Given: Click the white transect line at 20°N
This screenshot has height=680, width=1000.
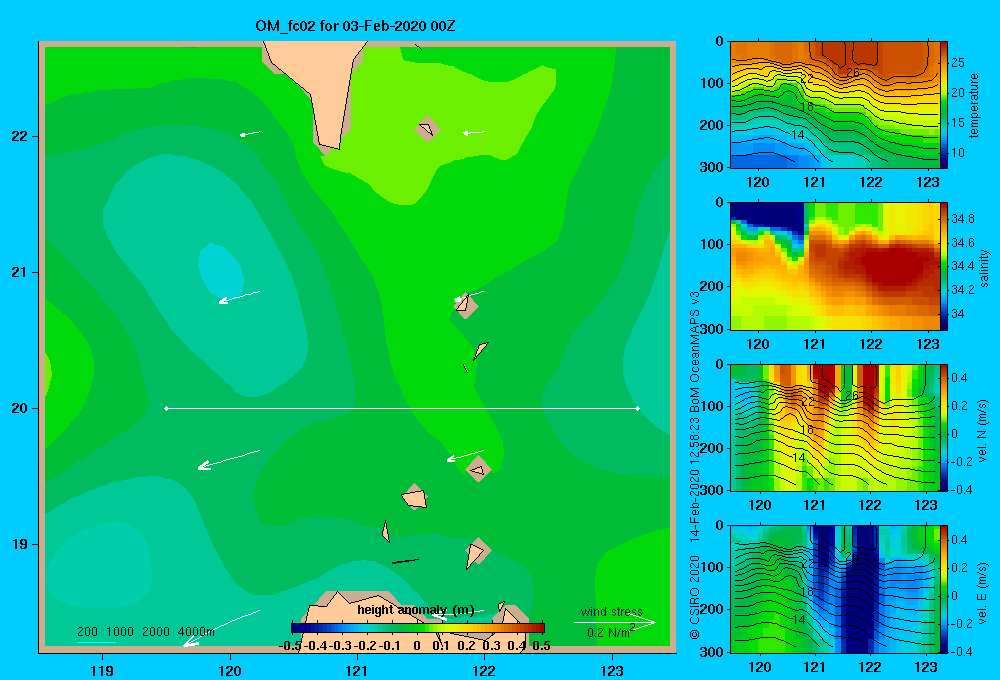Looking at the screenshot, I should pyautogui.click(x=402, y=408).
